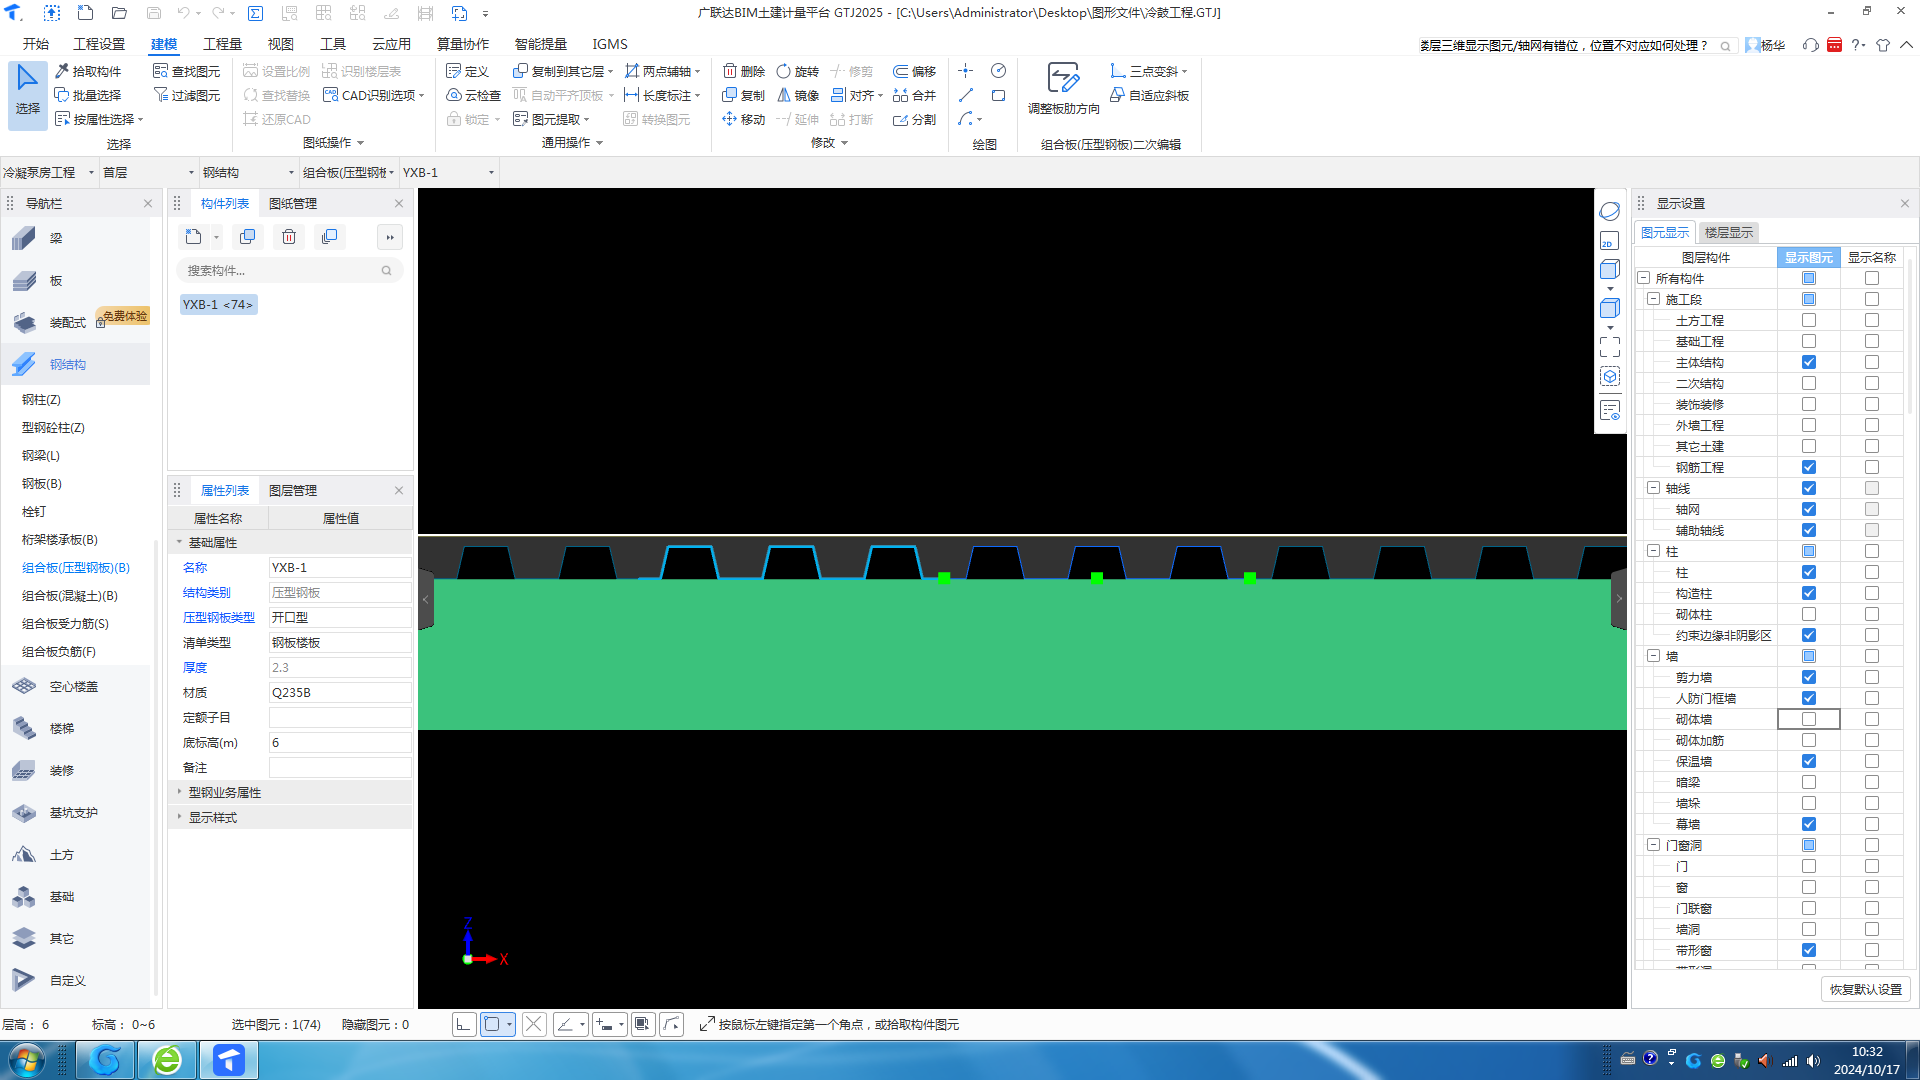
Task: Open 钢结构 category in navigation sidebar
Action: (67, 364)
